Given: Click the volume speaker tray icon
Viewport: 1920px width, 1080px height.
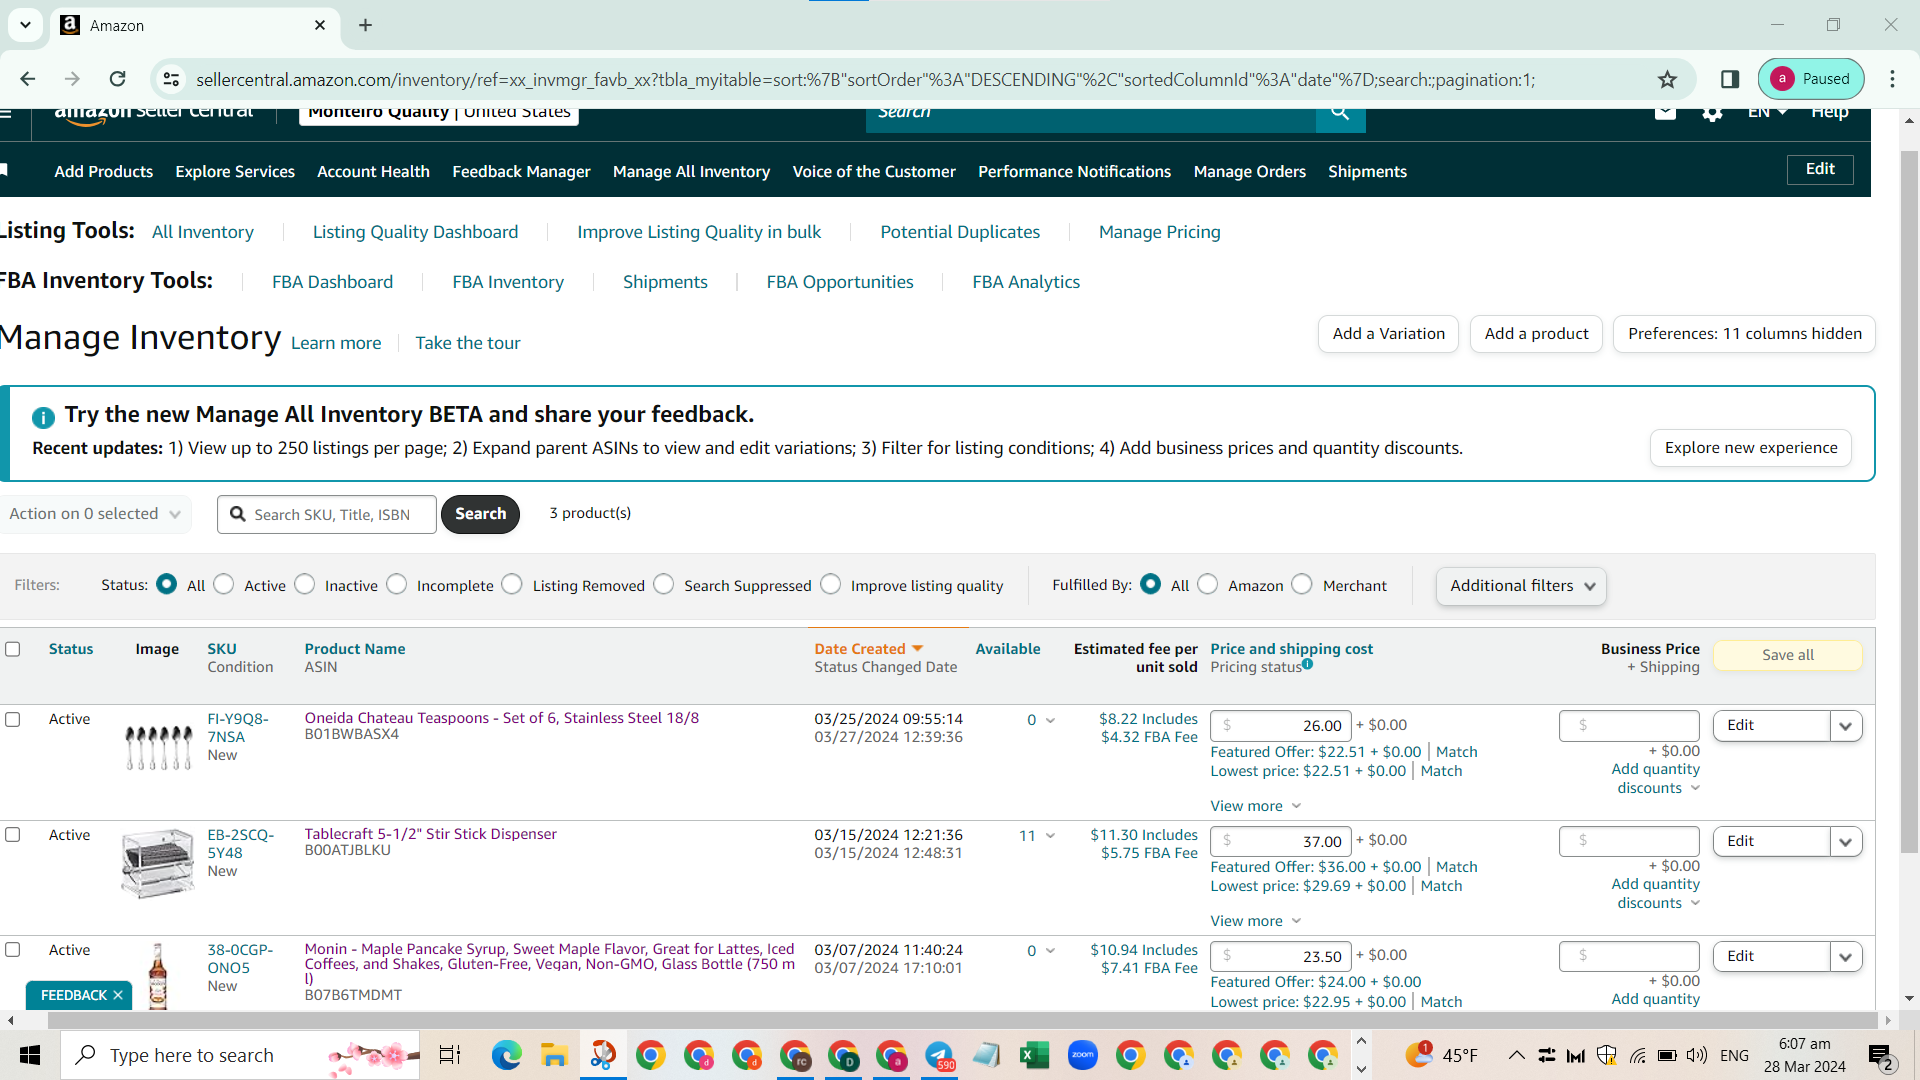Looking at the screenshot, I should [1697, 1055].
